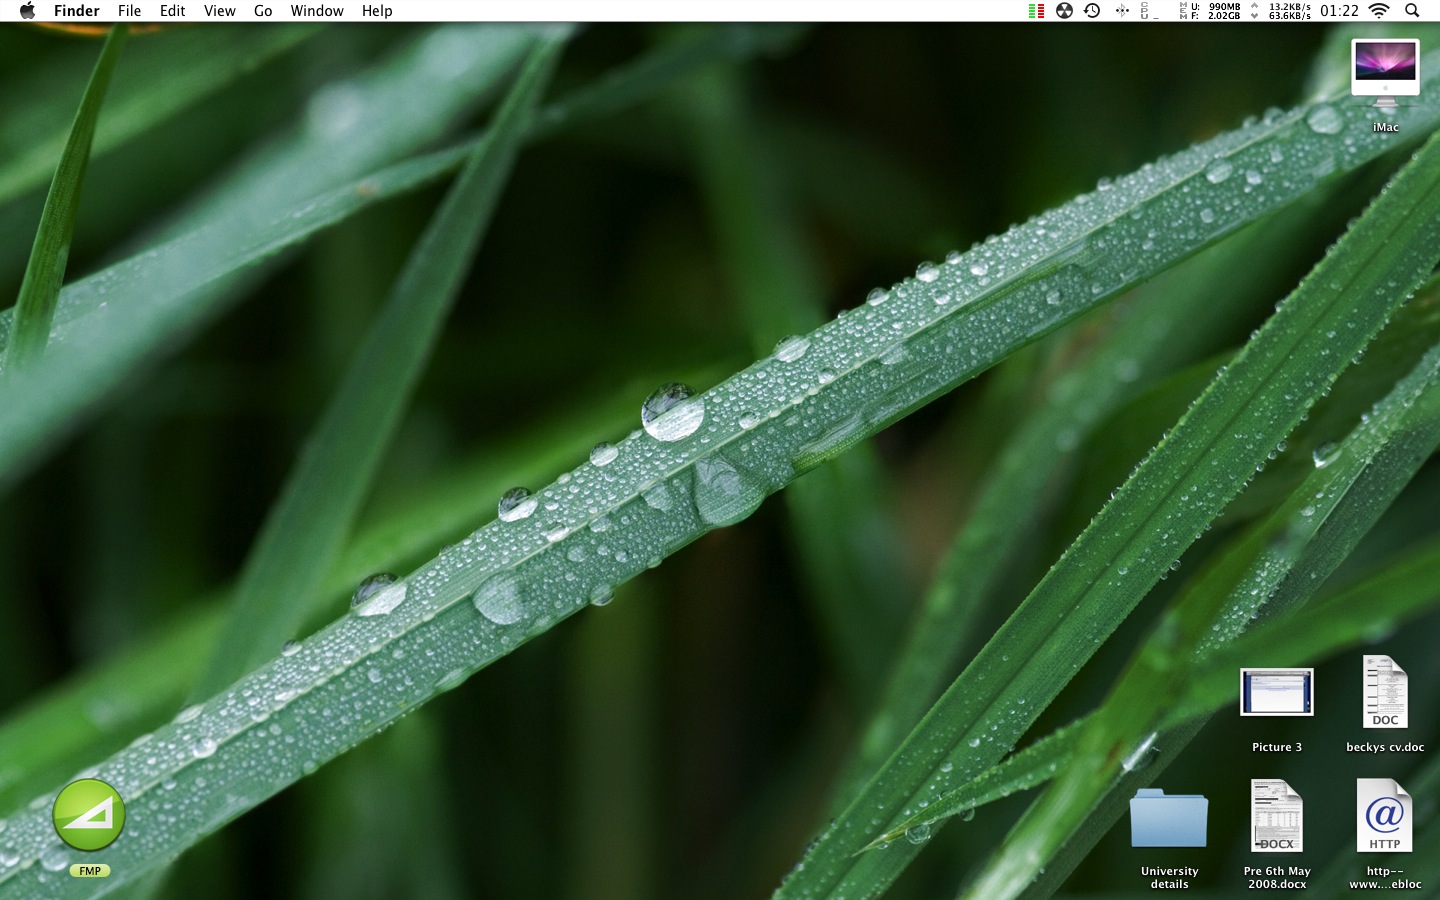Open the File menu
The height and width of the screenshot is (900, 1440).
point(129,11)
